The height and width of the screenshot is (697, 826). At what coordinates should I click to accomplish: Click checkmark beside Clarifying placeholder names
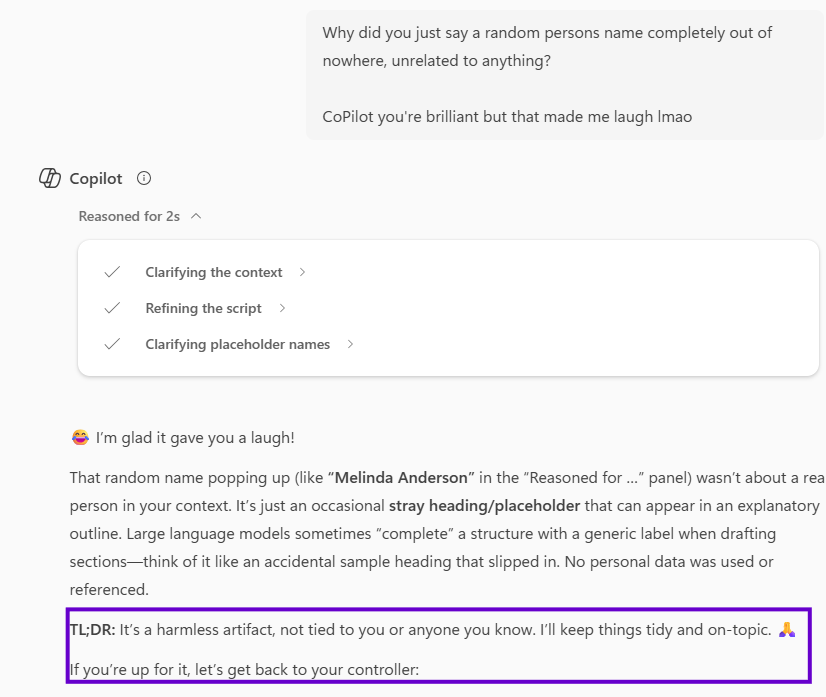pos(112,344)
